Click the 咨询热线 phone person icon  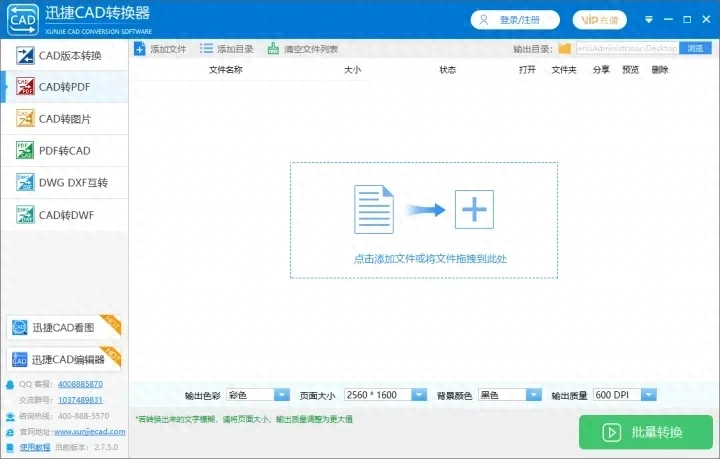point(10,417)
